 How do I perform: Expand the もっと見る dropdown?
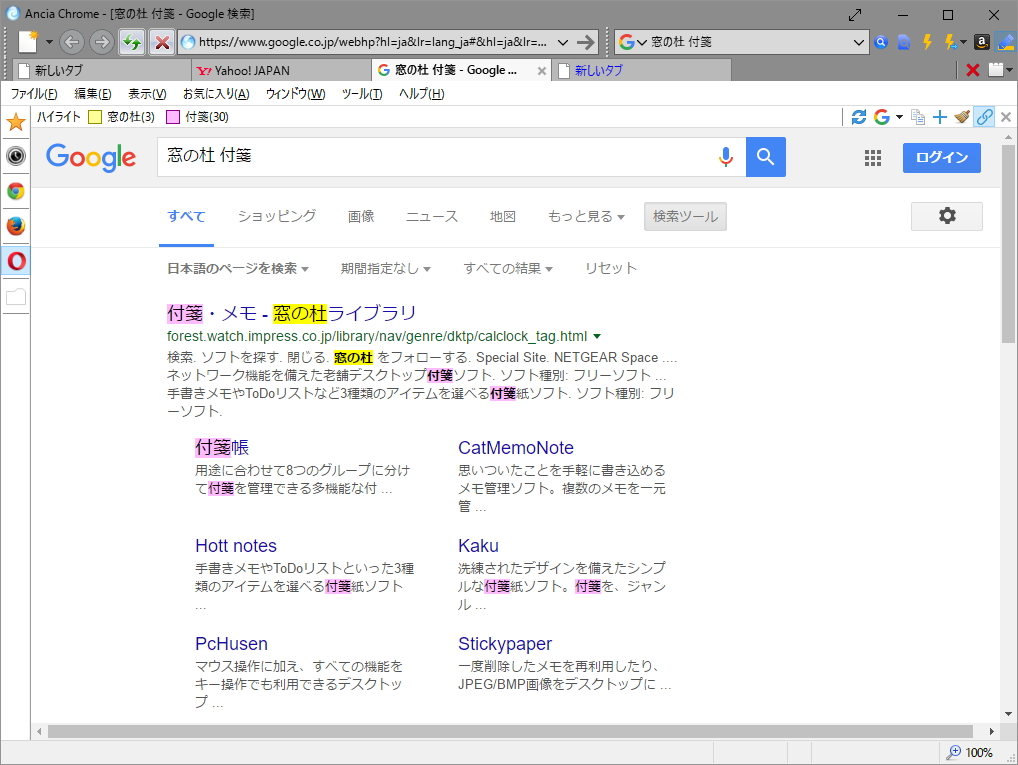point(586,216)
